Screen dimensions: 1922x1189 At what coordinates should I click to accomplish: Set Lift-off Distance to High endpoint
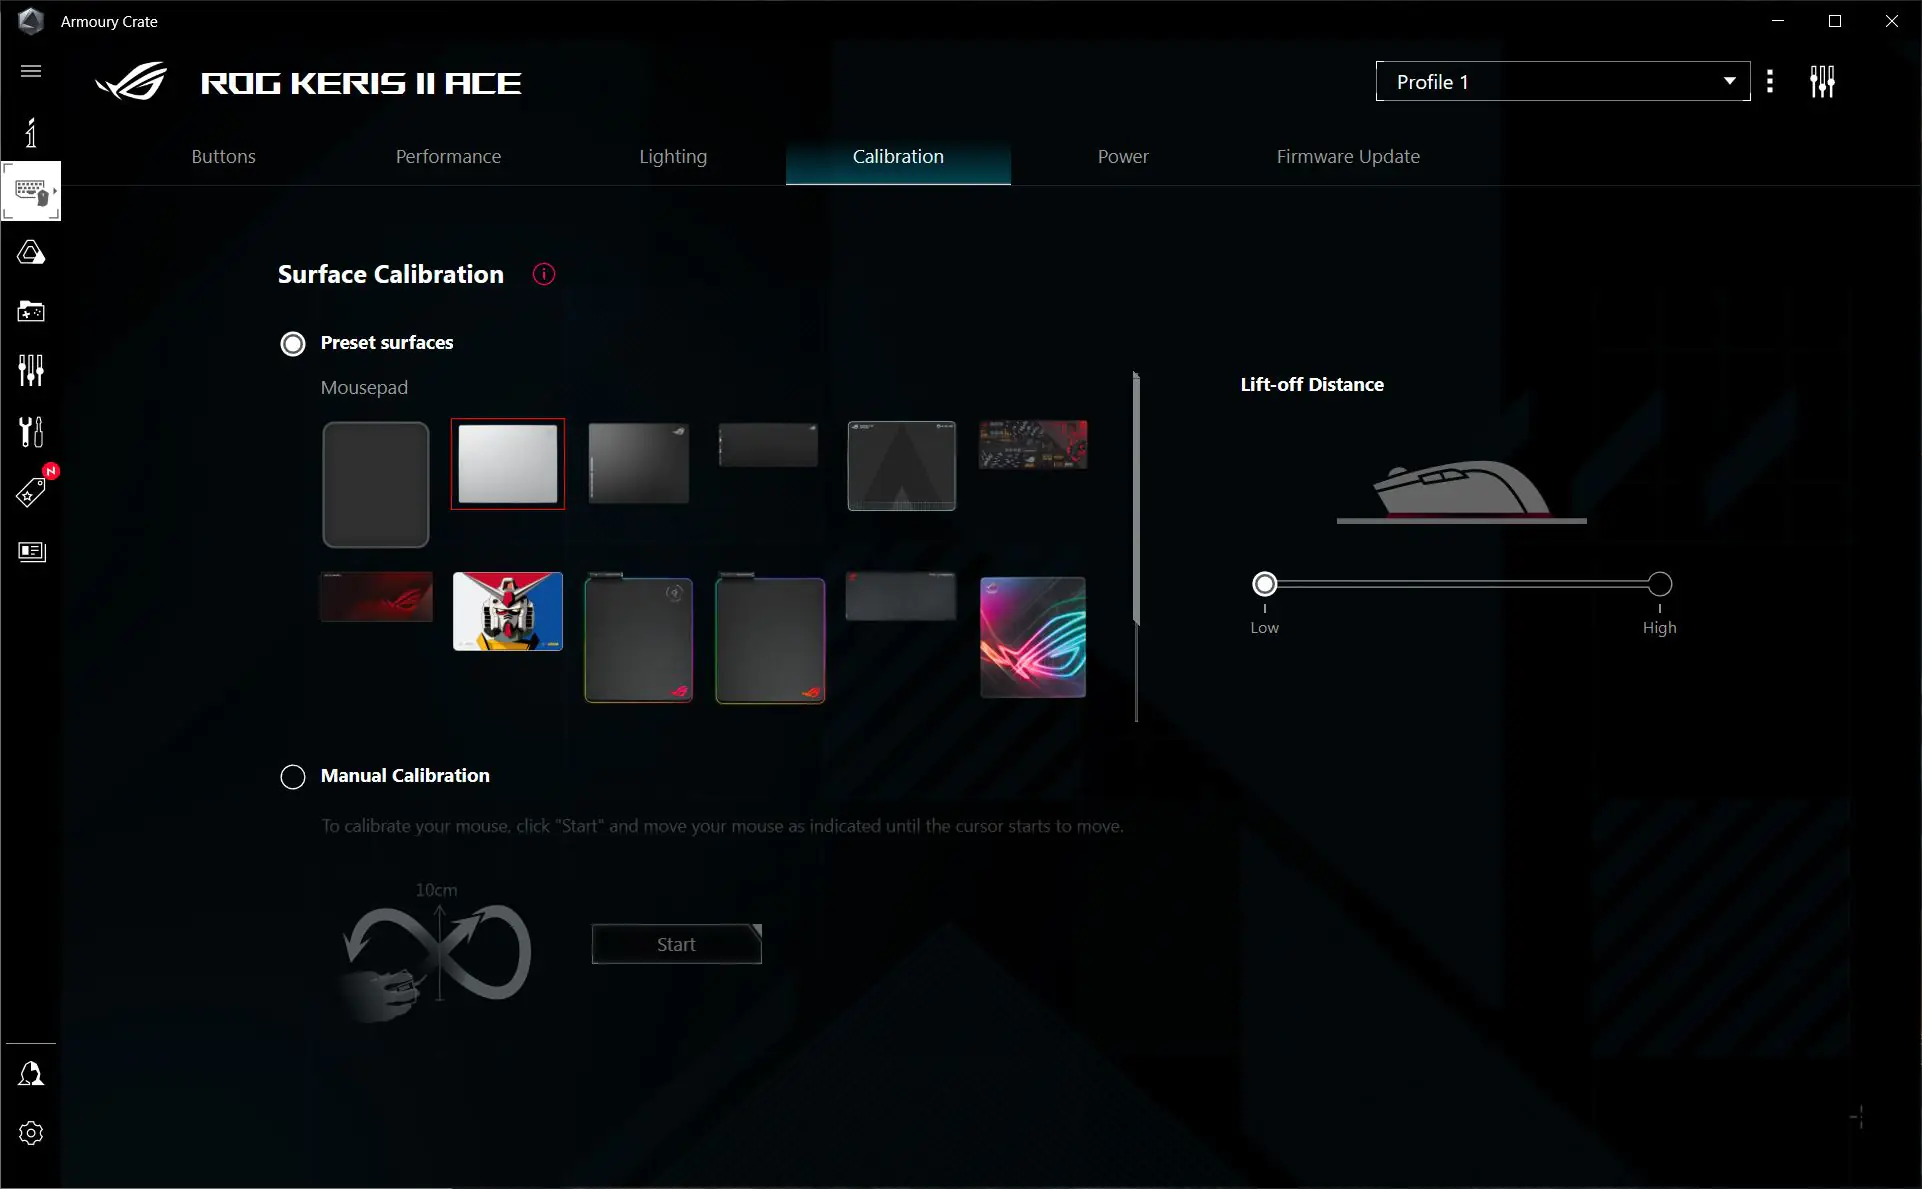pyautogui.click(x=1660, y=584)
